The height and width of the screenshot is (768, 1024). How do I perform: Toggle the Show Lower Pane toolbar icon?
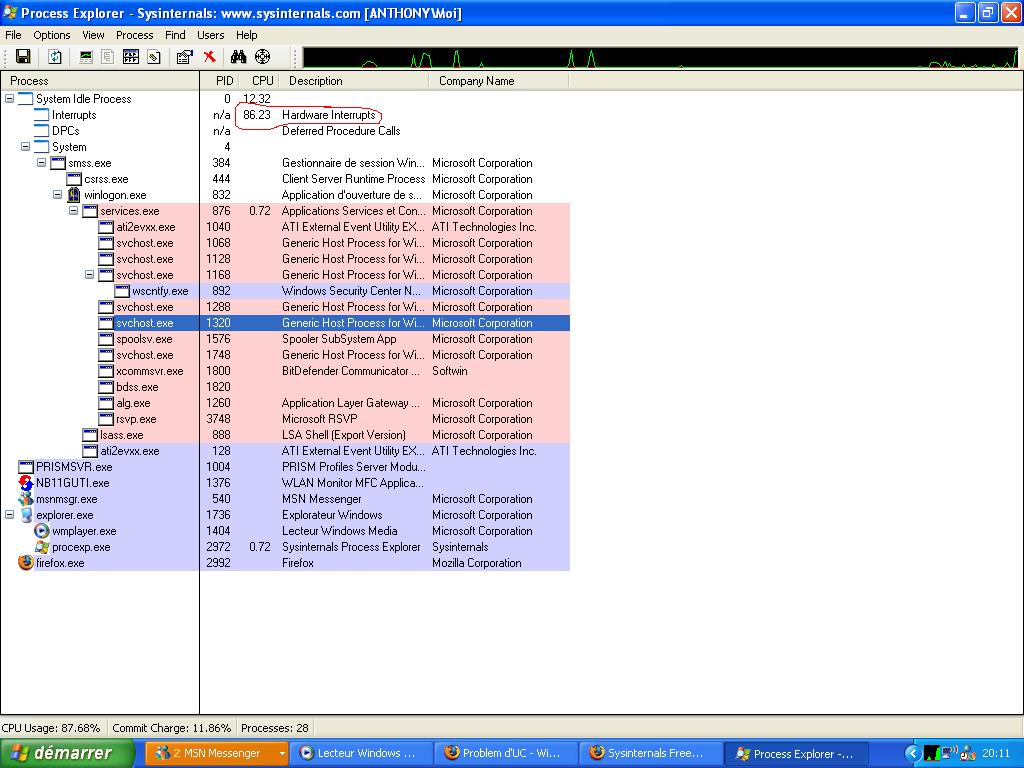[x=131, y=57]
